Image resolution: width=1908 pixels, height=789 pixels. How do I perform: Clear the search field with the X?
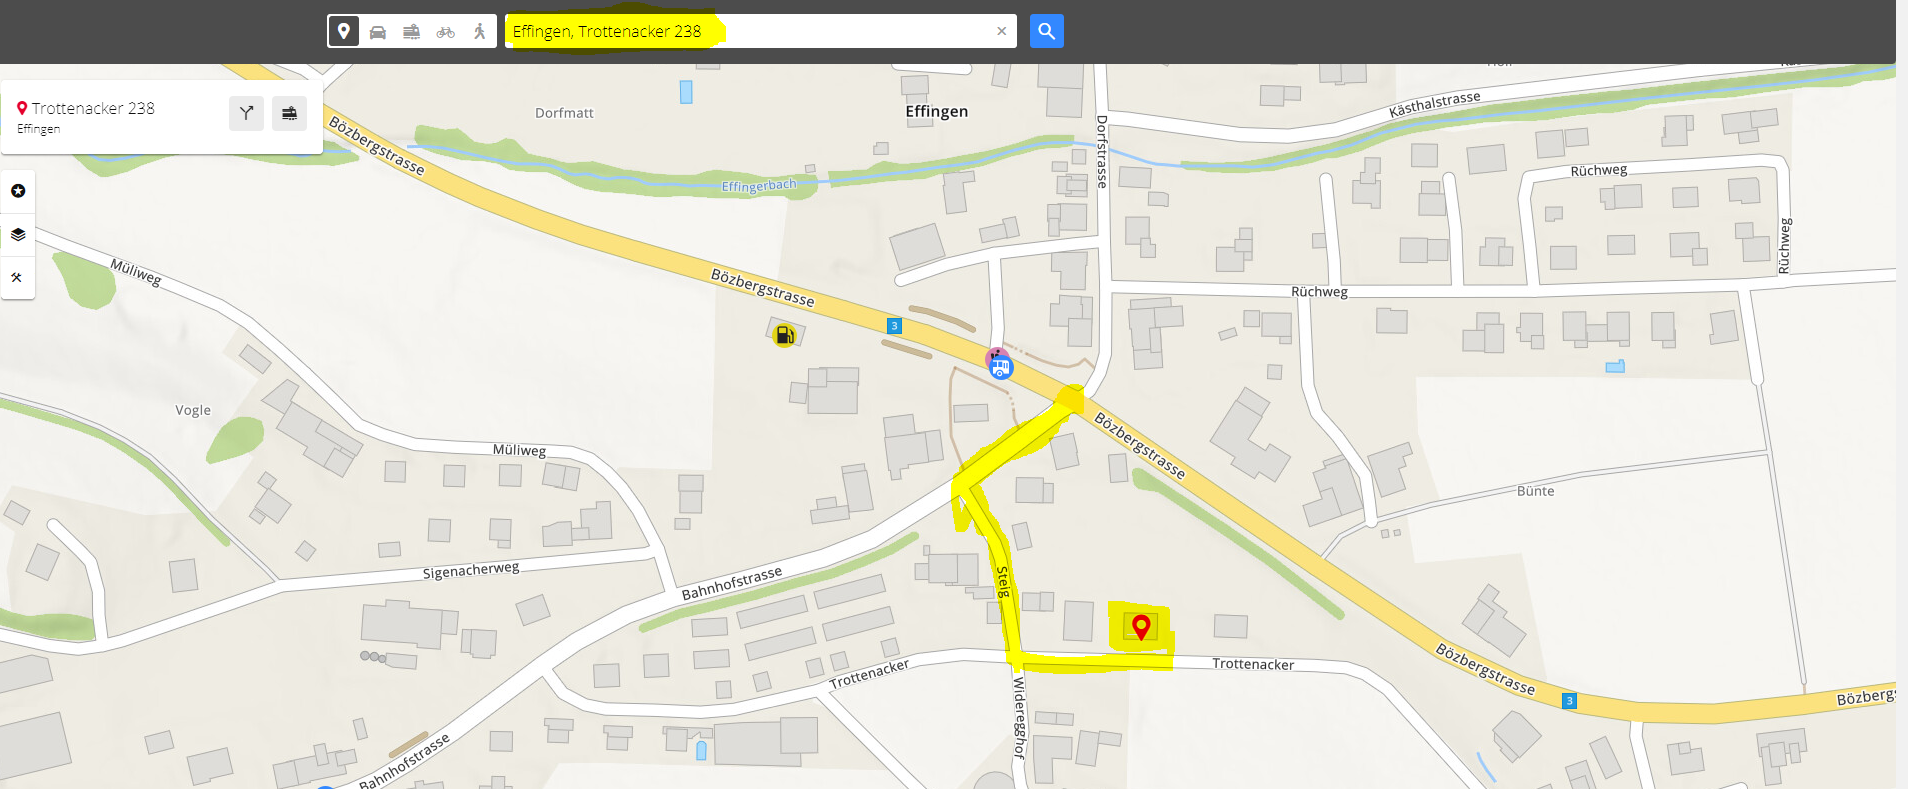(x=1001, y=31)
